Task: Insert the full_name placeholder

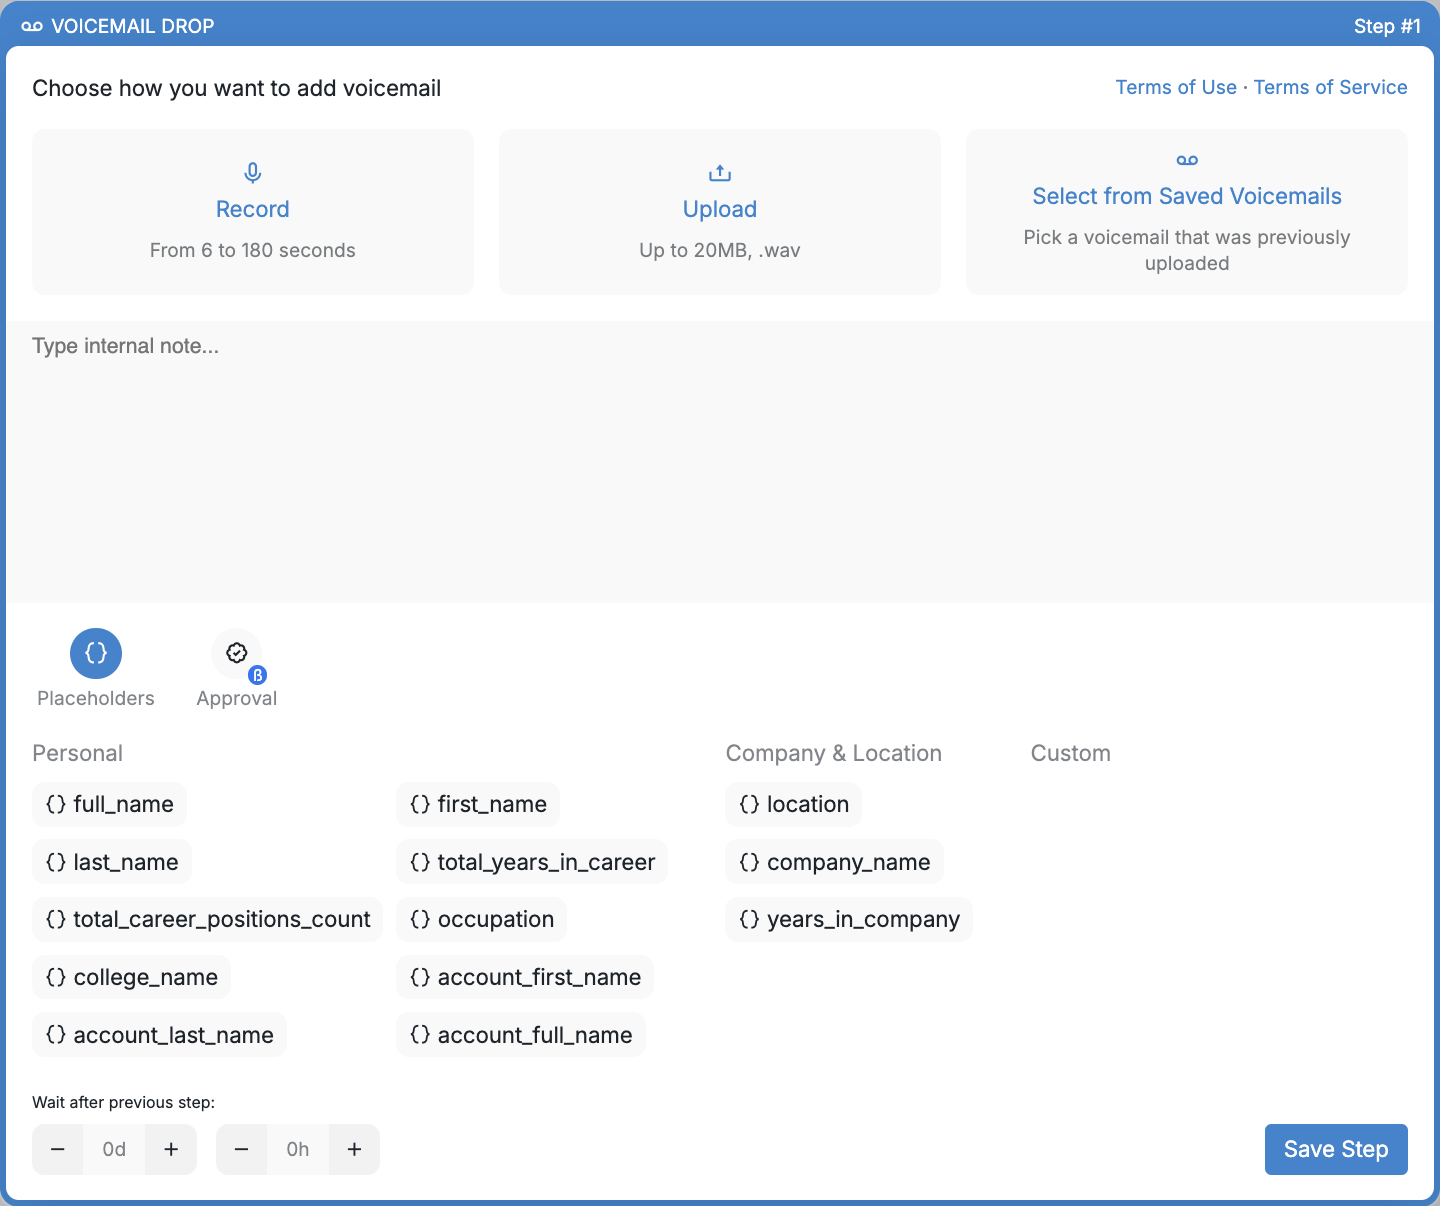Action: (110, 804)
